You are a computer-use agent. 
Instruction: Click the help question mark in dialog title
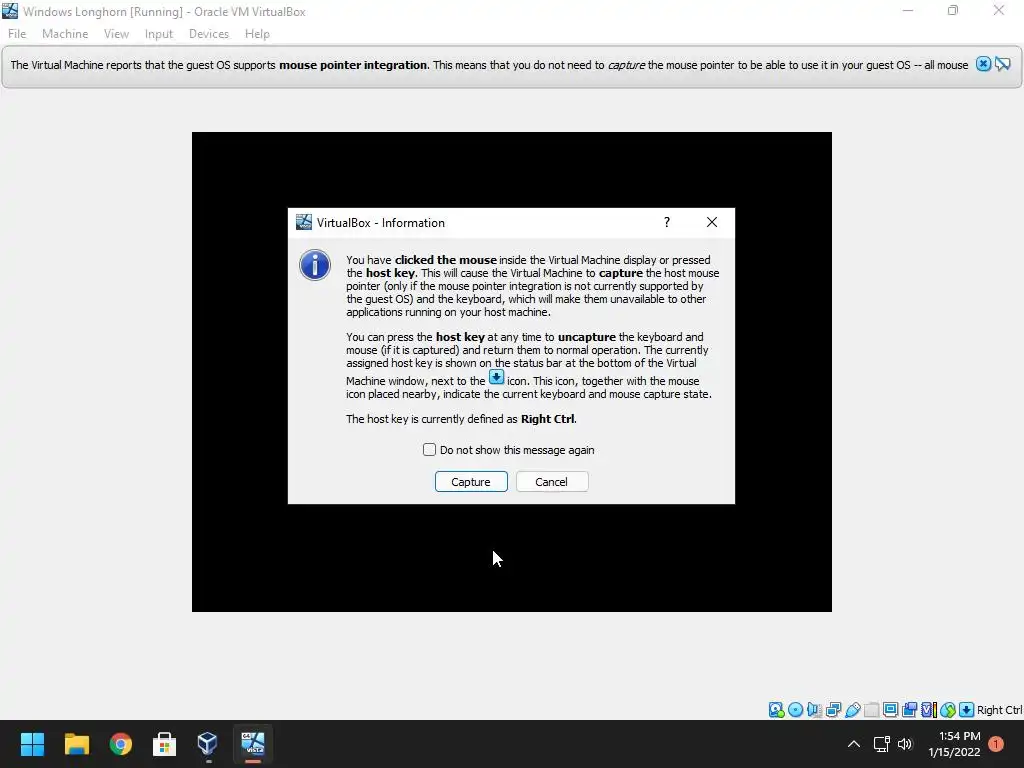(667, 222)
